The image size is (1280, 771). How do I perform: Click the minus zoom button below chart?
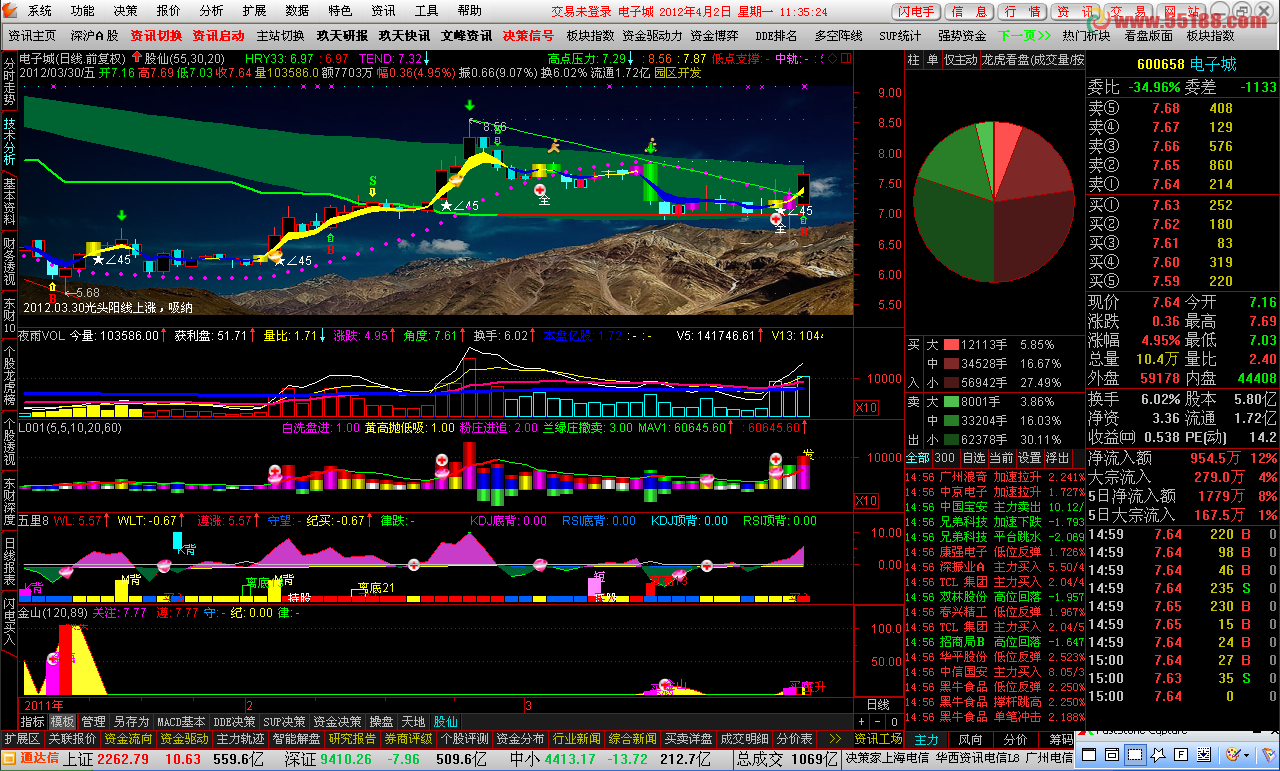pos(877,721)
